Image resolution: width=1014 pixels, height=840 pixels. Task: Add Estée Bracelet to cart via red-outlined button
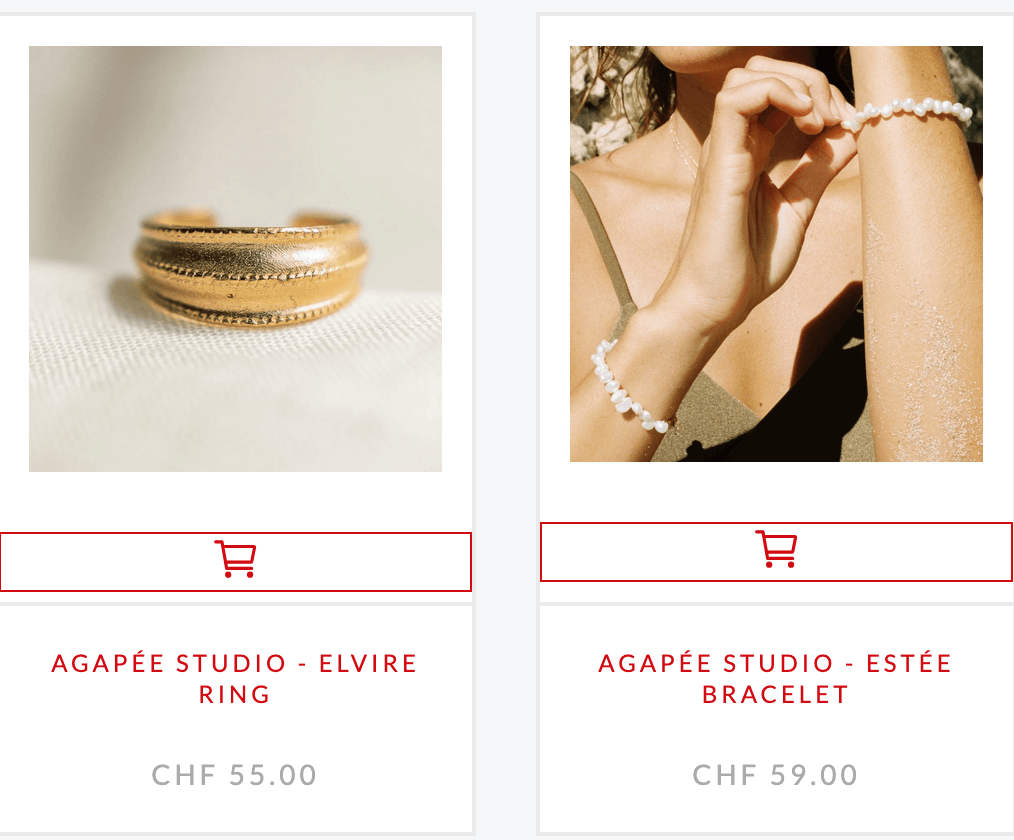tap(776, 552)
